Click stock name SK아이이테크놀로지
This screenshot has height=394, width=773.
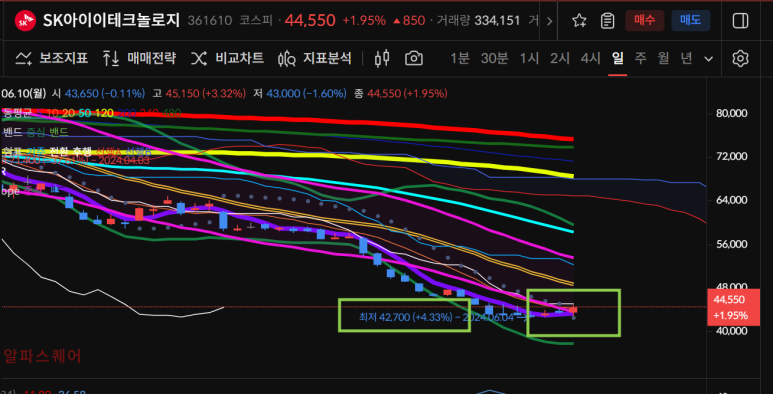coord(111,20)
